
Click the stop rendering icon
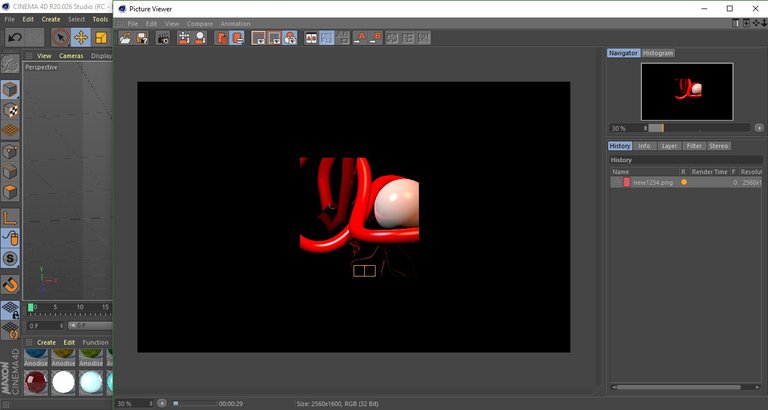(x=184, y=38)
